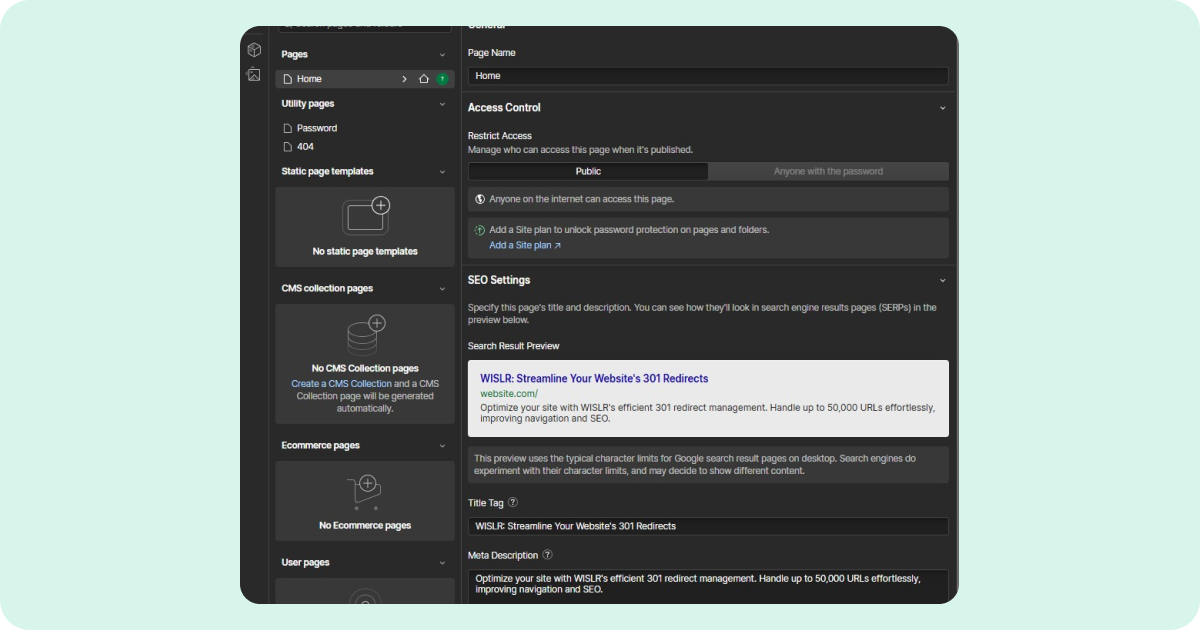1200x630 pixels.
Task: Switch to the 404 utility page
Action: click(x=305, y=146)
